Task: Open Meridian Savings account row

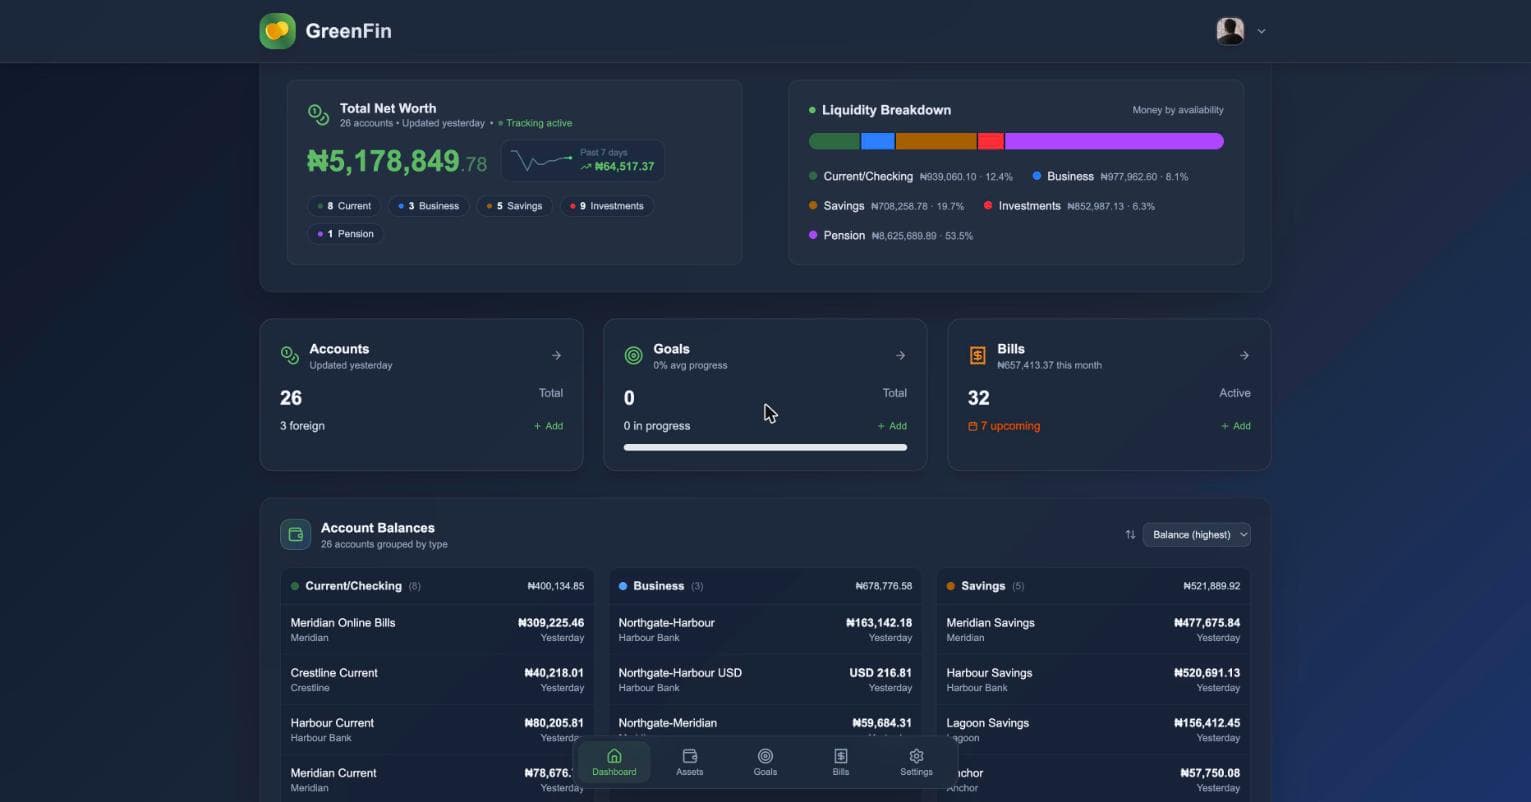Action: pyautogui.click(x=1093, y=629)
